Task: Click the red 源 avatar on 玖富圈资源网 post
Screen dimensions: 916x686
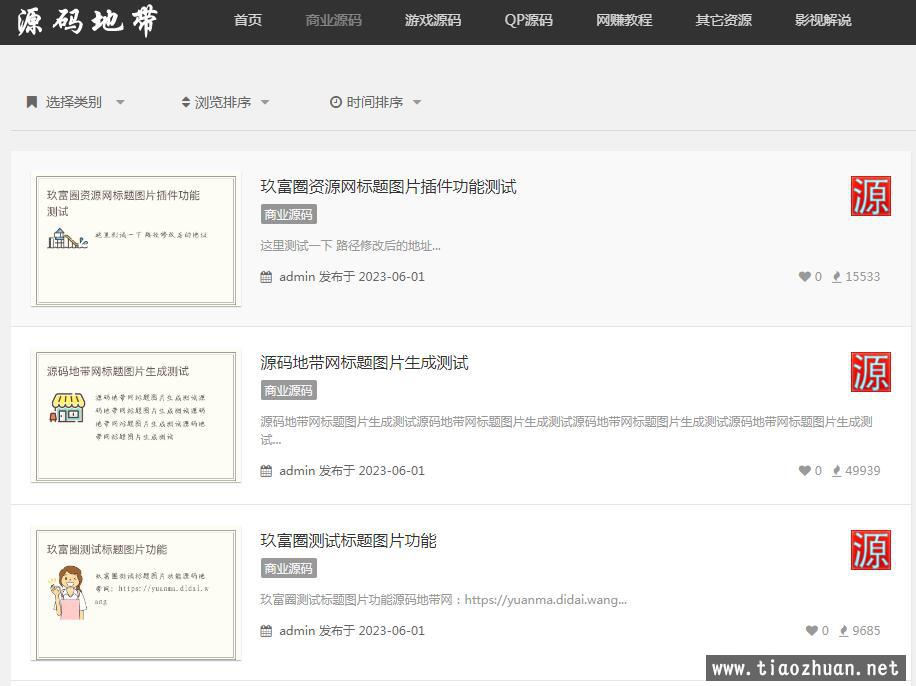Action: (870, 196)
